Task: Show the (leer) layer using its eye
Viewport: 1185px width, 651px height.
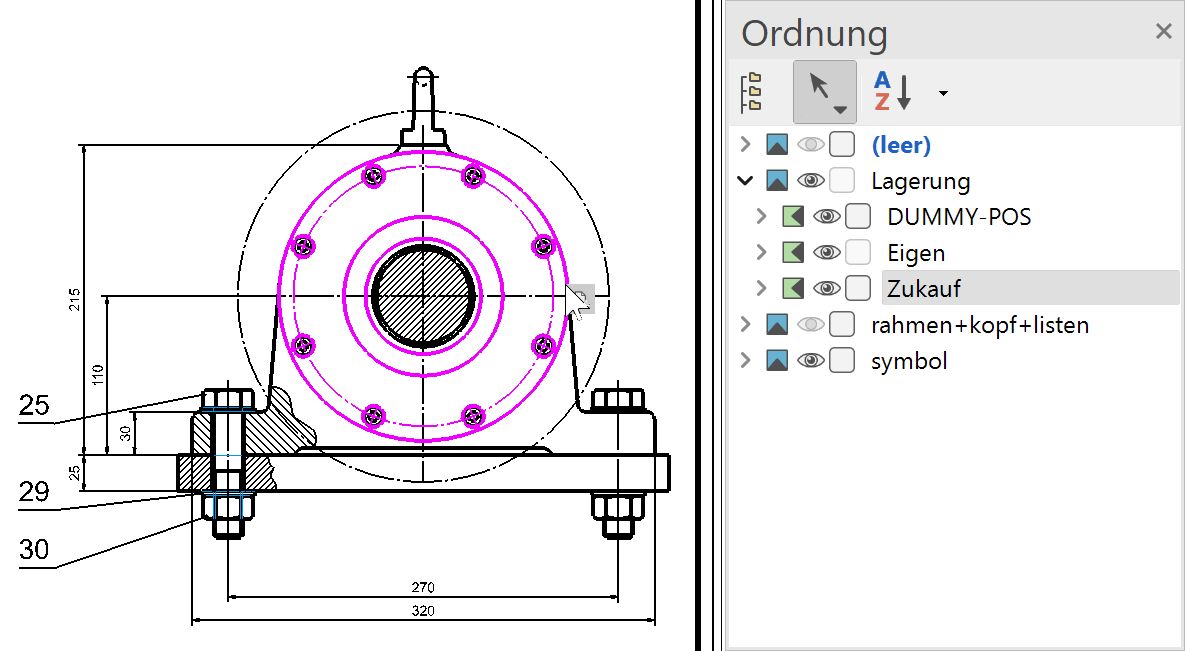Action: click(x=810, y=145)
